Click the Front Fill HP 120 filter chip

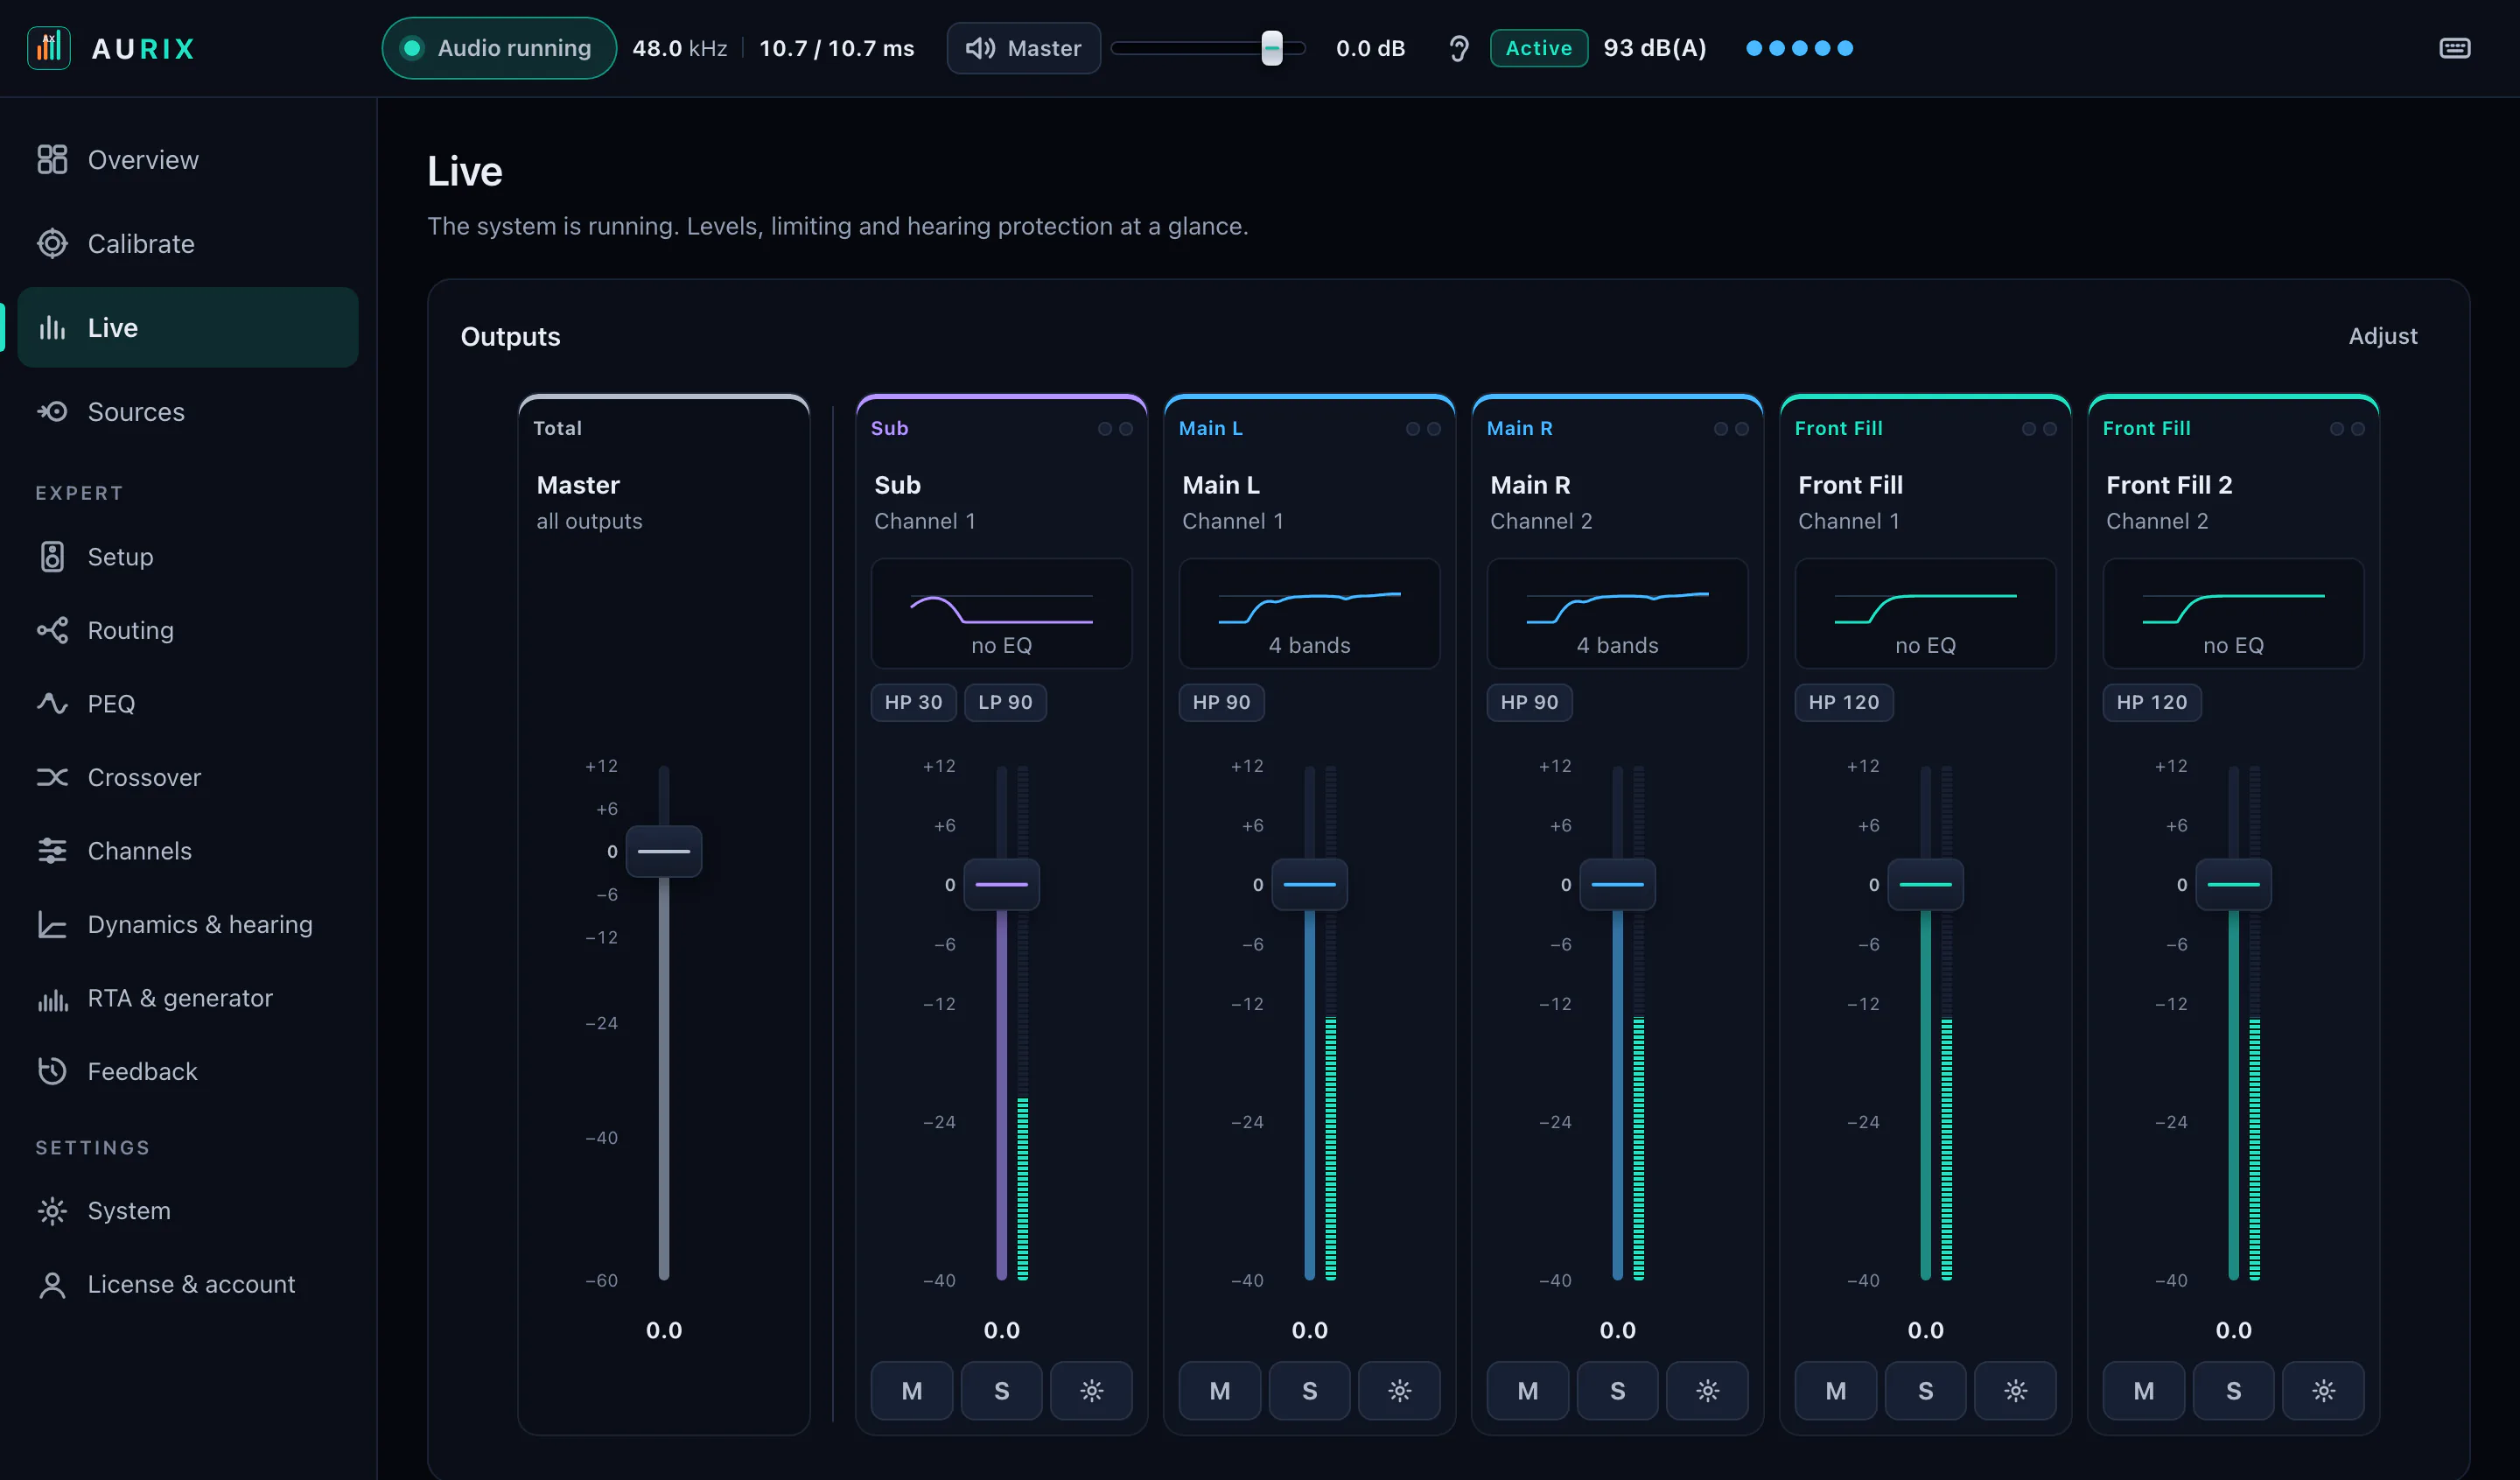(1843, 702)
